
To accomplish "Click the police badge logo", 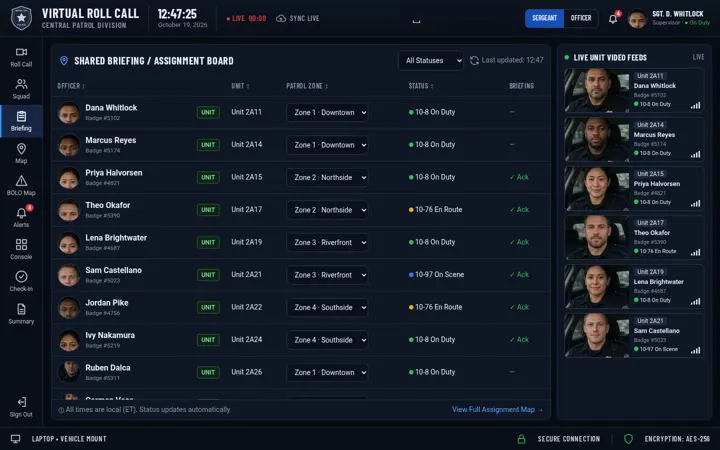I will pos(21,18).
